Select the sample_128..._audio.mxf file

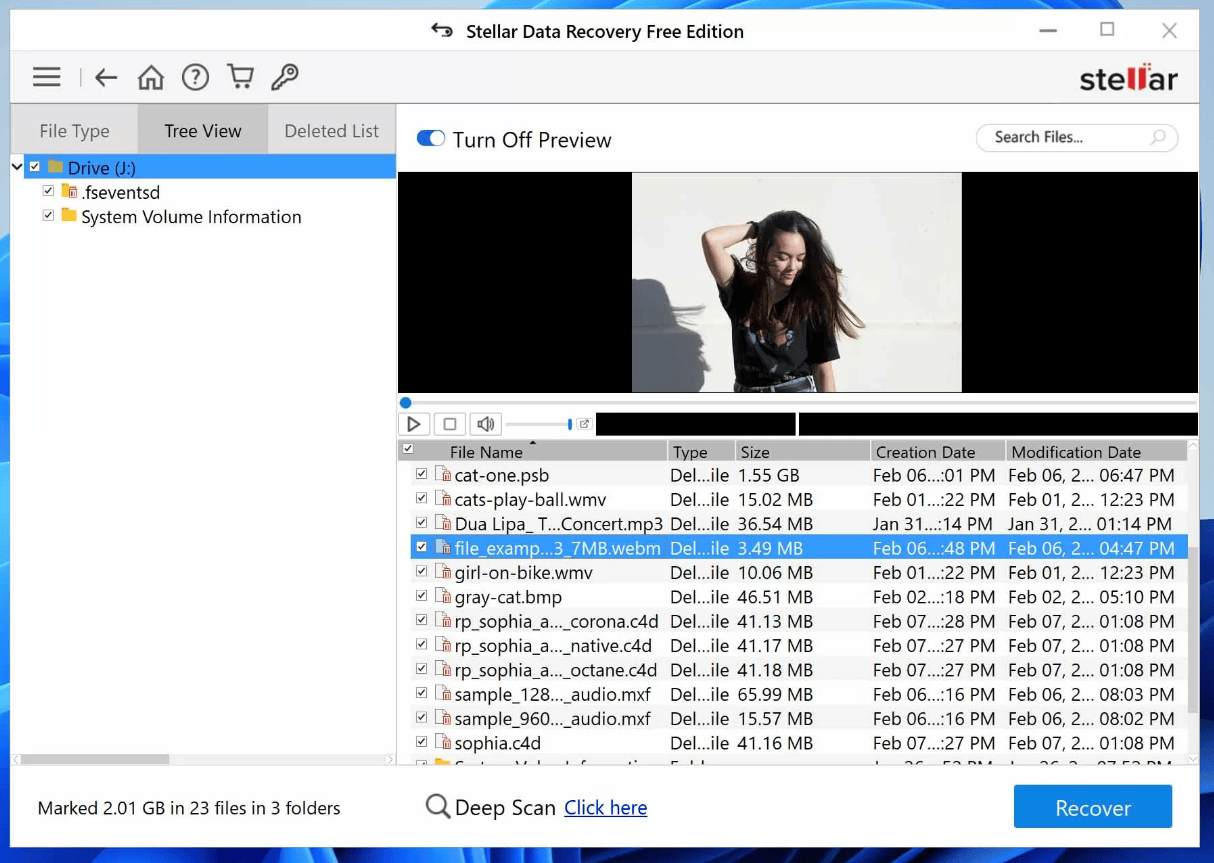point(553,694)
